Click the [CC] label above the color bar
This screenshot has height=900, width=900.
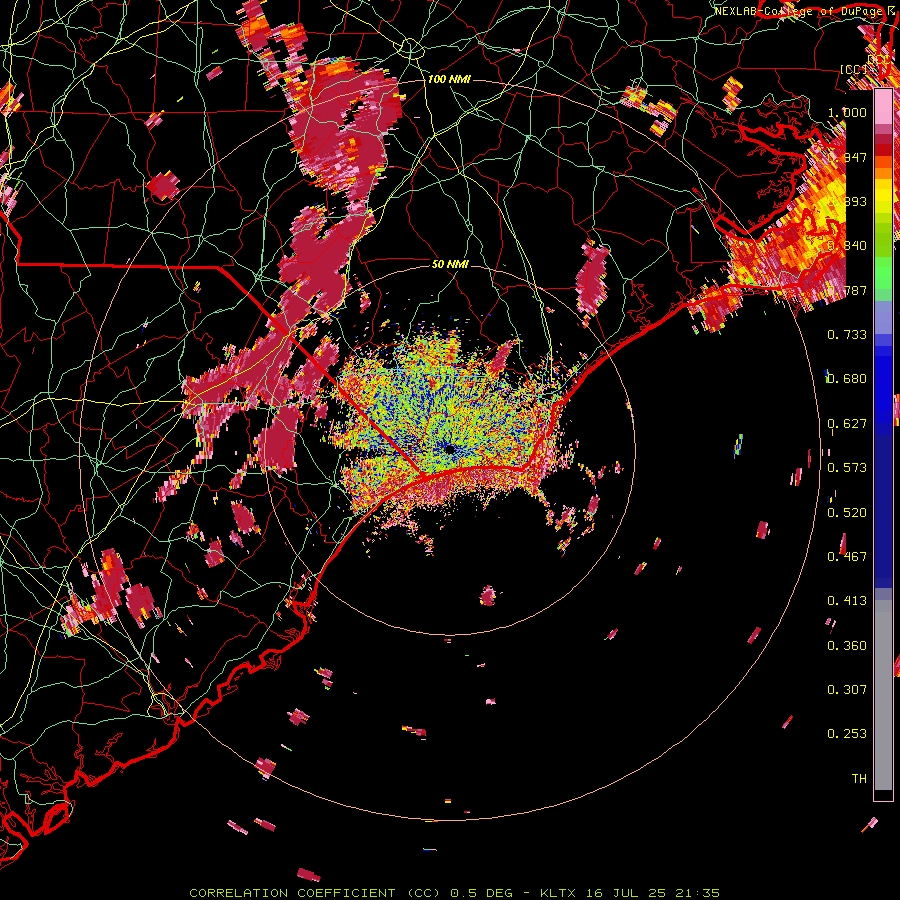coord(854,69)
